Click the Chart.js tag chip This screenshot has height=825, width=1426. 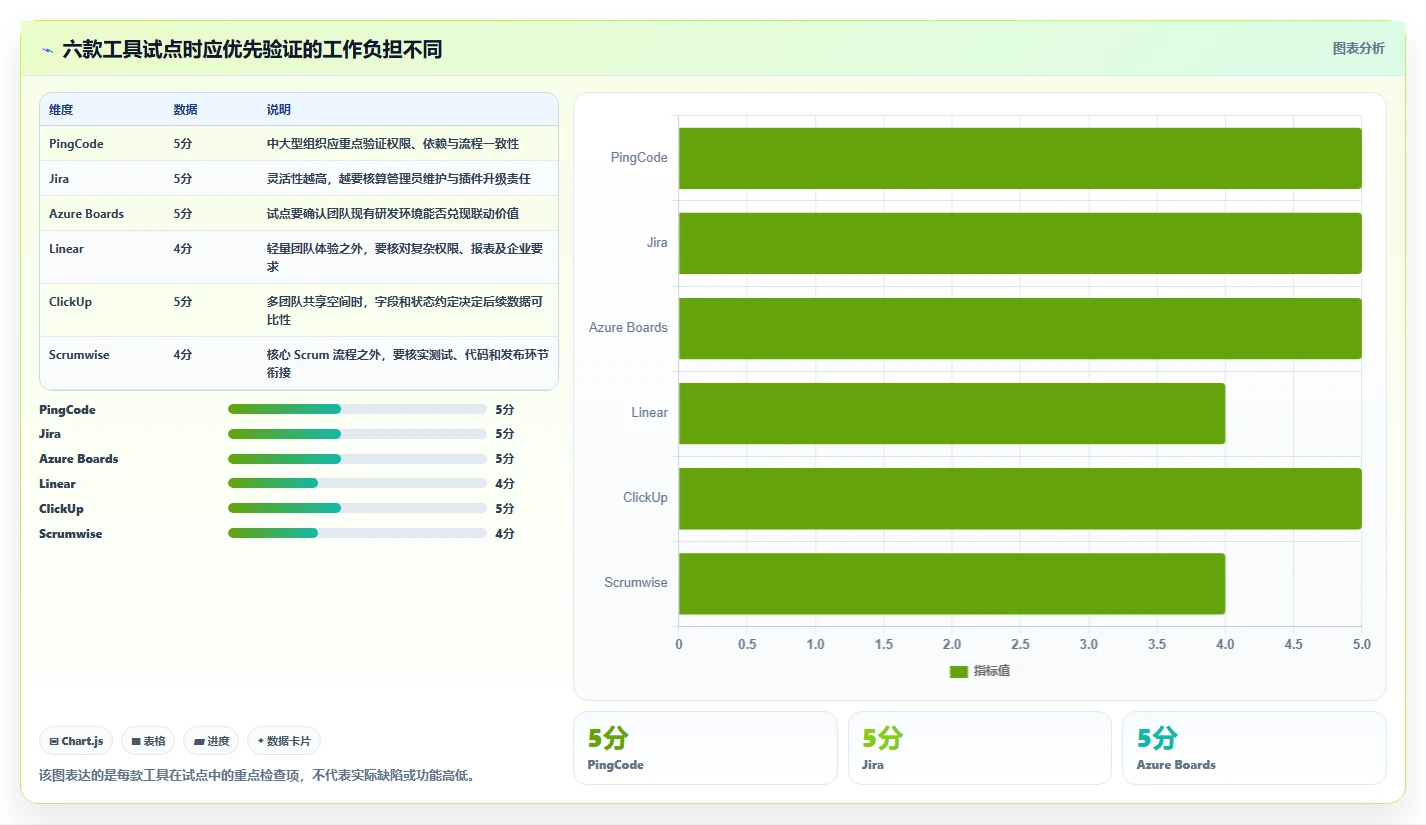coord(77,741)
